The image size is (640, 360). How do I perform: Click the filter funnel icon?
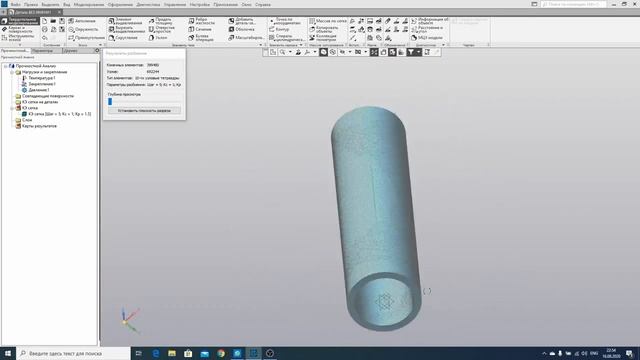coord(411,52)
